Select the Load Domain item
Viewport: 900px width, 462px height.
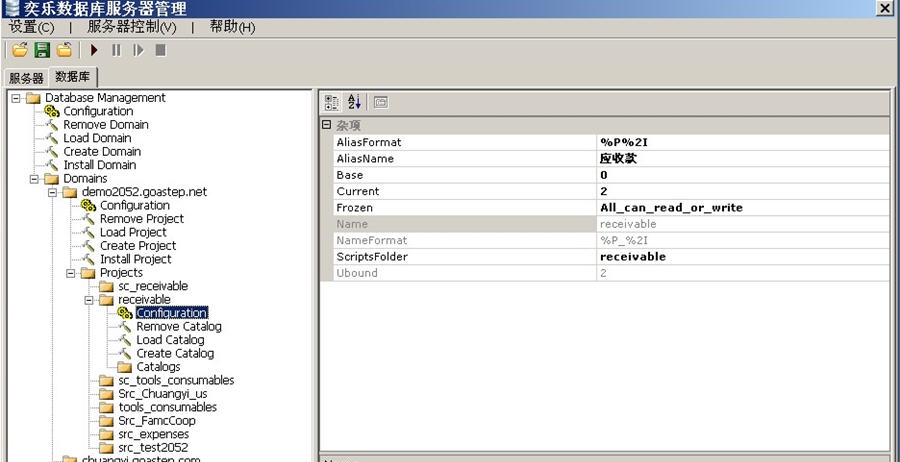click(x=97, y=138)
